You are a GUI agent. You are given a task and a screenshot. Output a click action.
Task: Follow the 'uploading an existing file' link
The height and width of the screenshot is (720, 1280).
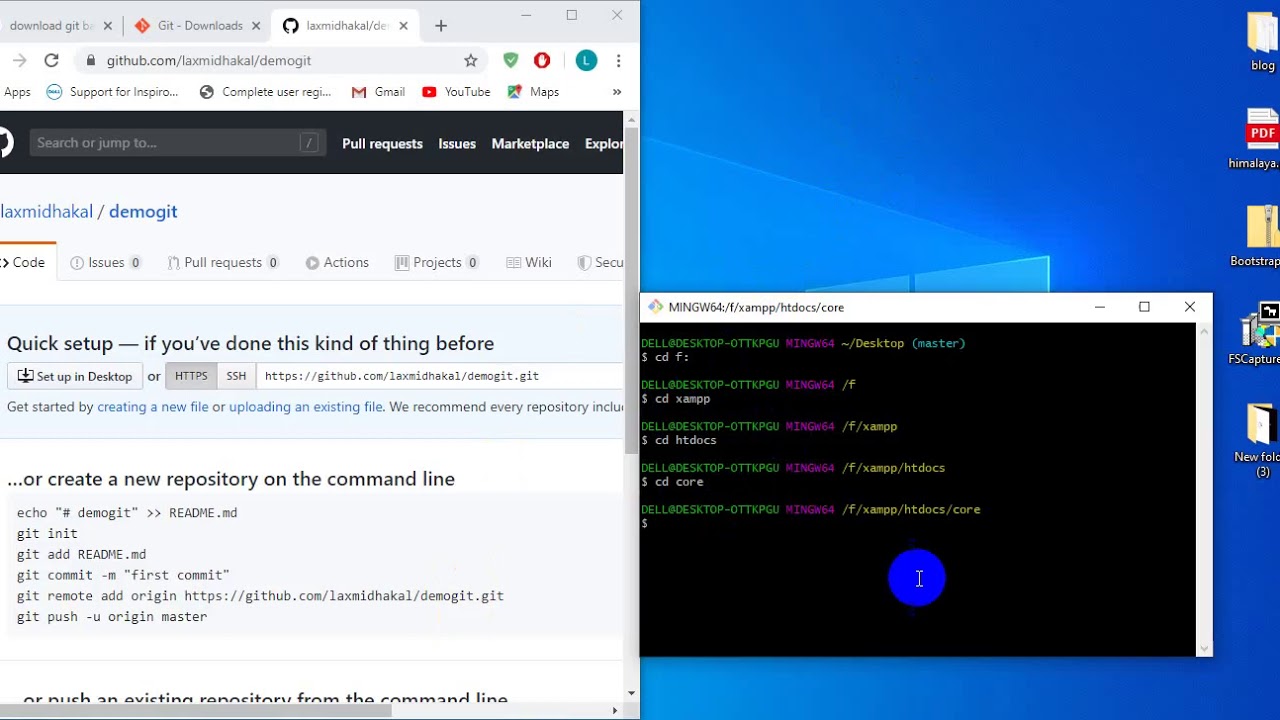(x=306, y=407)
